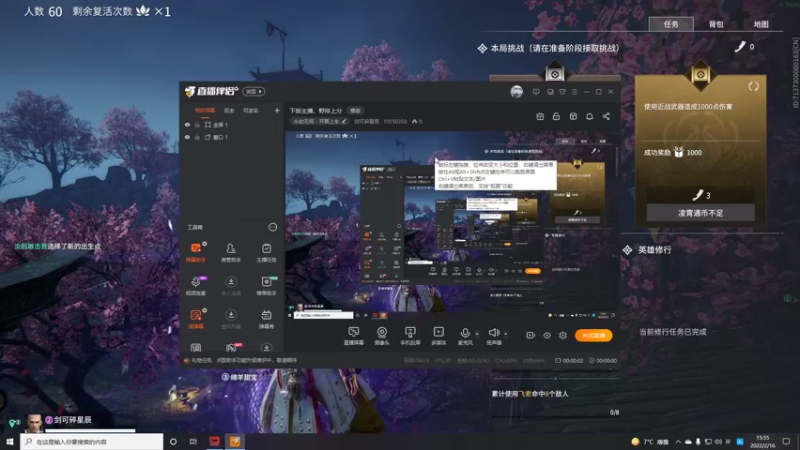Image resolution: width=800 pixels, height=450 pixels.
Task: Add the 摄像头 camera source
Action: pos(382,336)
